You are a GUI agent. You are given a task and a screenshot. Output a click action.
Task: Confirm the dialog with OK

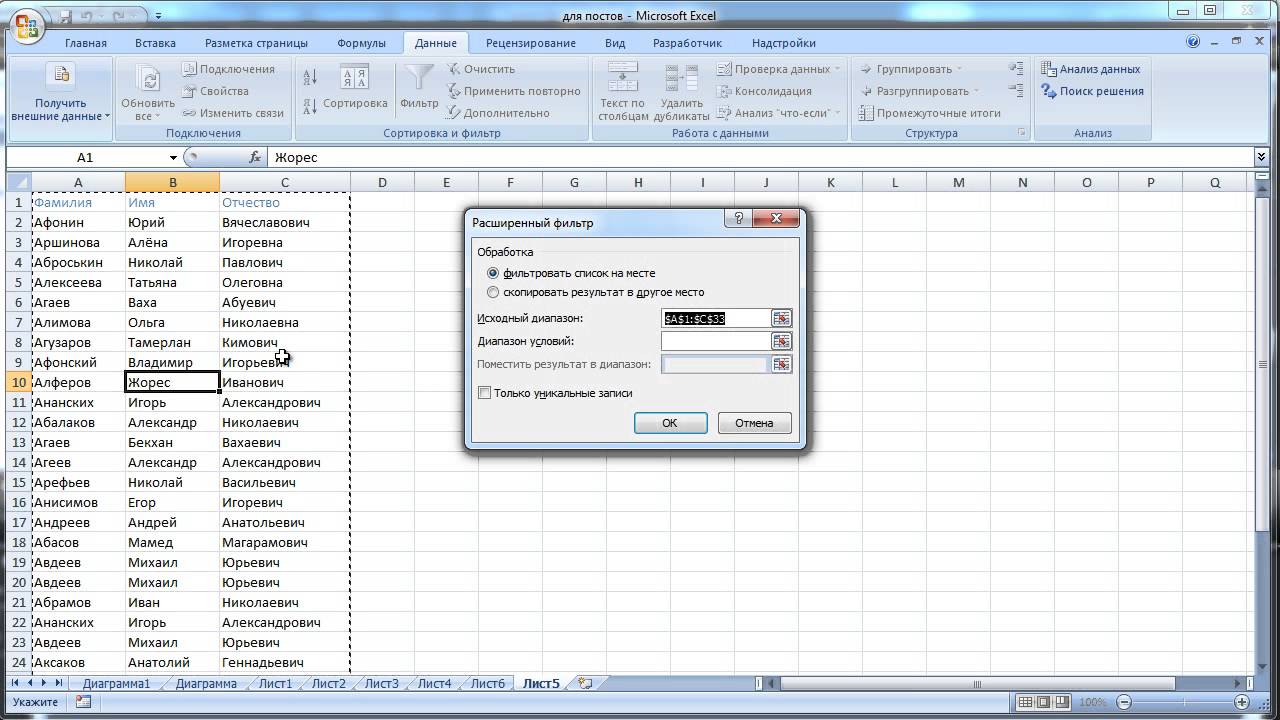[x=670, y=423]
